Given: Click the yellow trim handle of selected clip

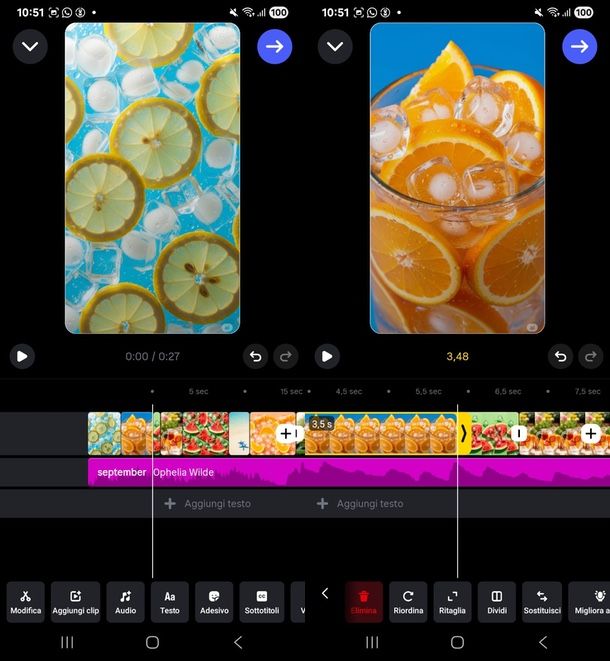Looking at the screenshot, I should pyautogui.click(x=464, y=434).
